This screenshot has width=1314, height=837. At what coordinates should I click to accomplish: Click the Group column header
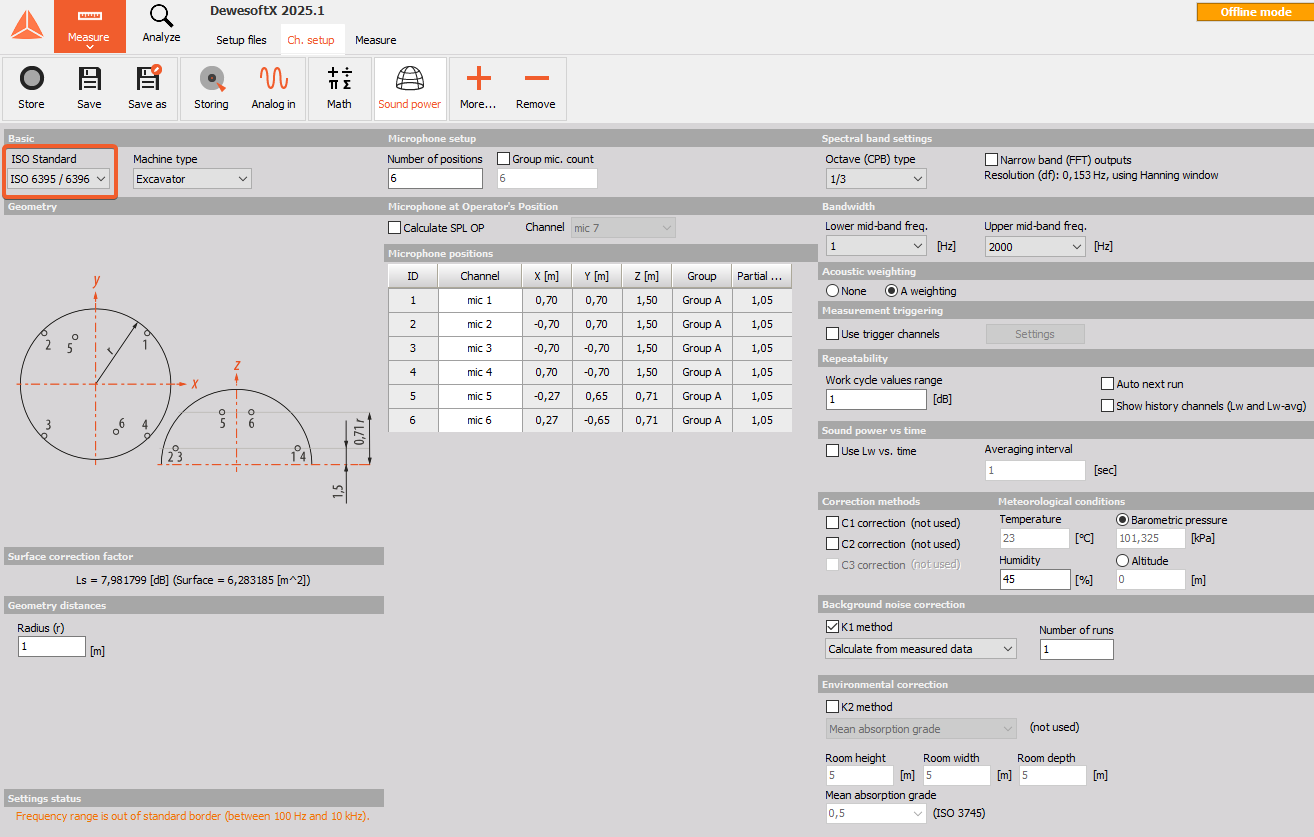702,276
